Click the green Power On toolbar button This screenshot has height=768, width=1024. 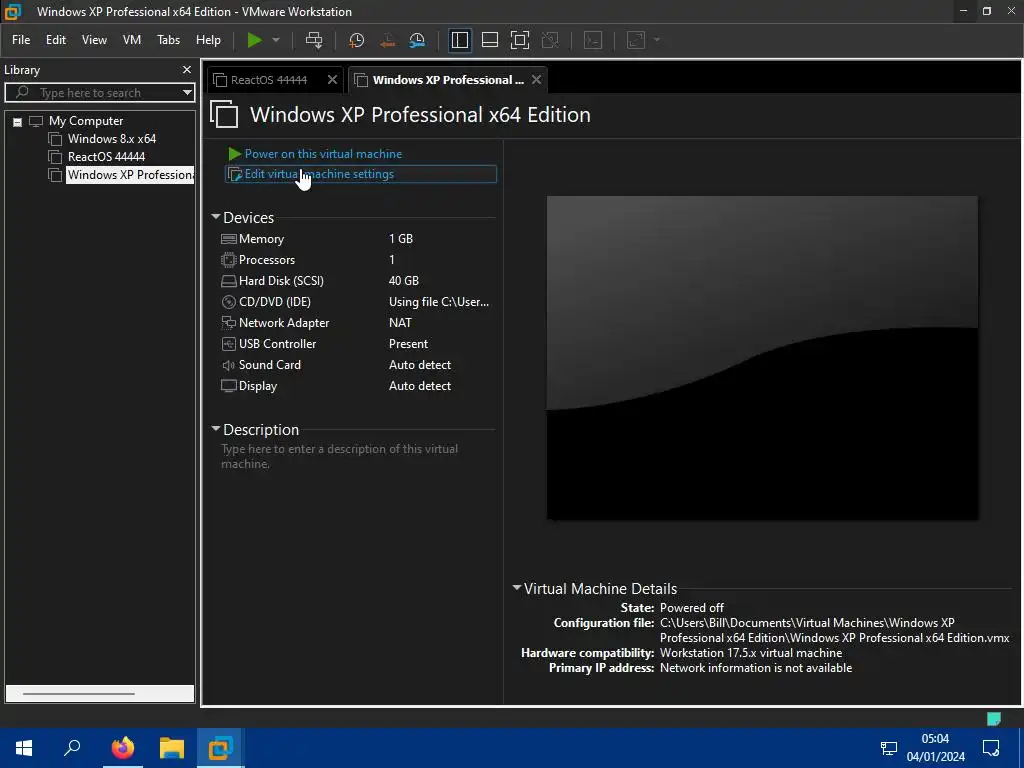(254, 40)
